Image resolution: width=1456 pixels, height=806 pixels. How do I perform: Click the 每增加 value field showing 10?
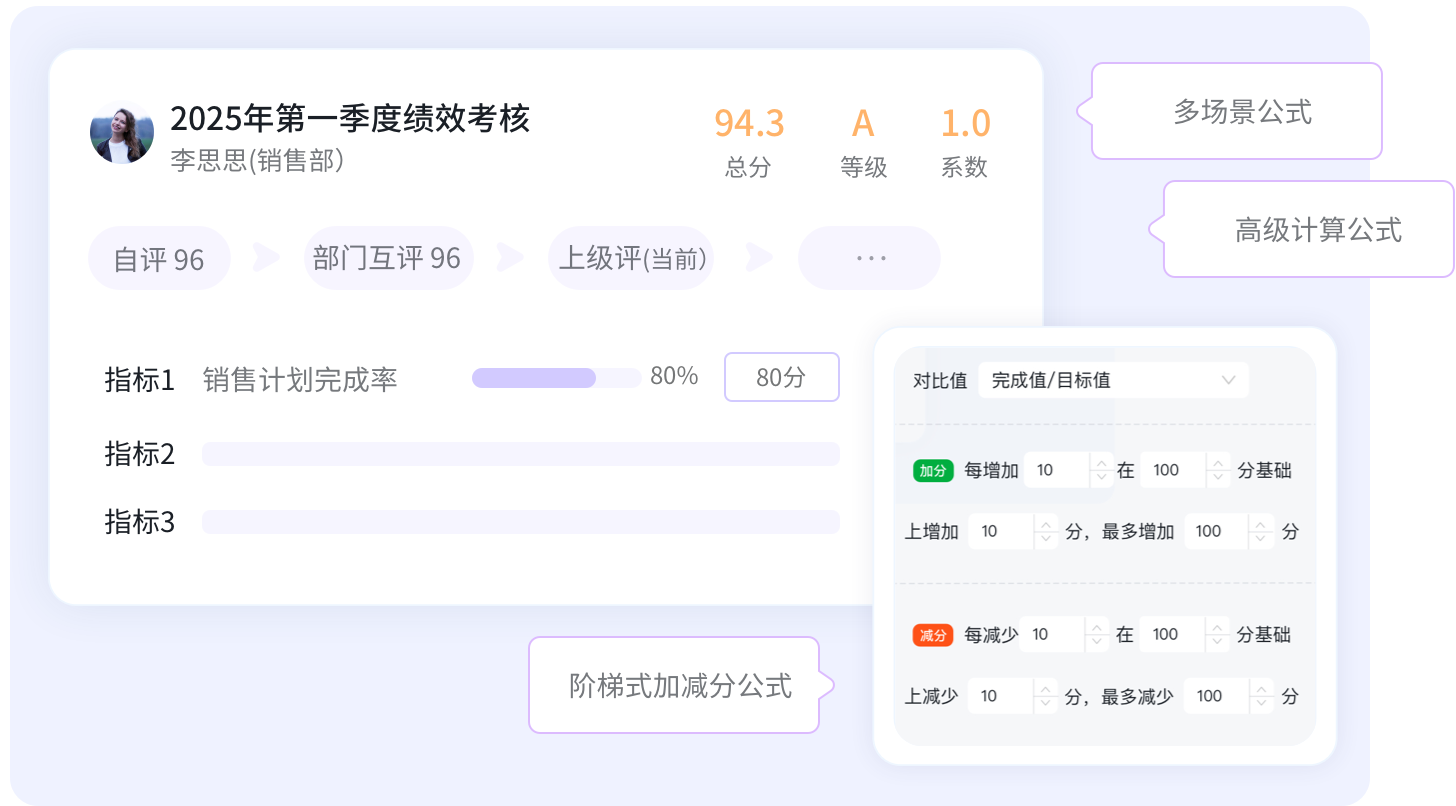1056,470
